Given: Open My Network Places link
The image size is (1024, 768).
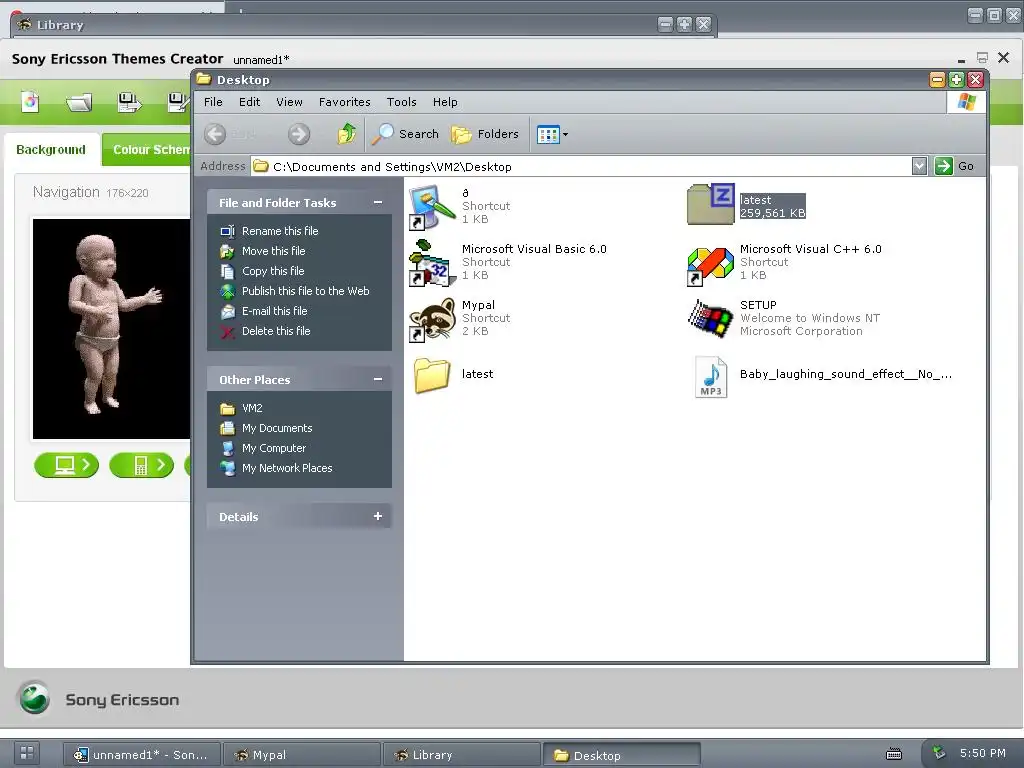Looking at the screenshot, I should click(287, 468).
